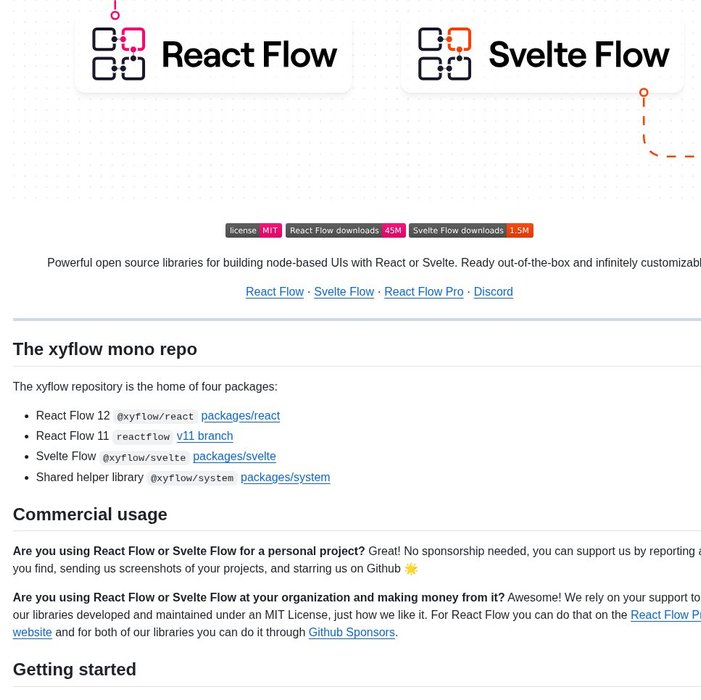This screenshot has height=700, width=701.
Task: Open the Svelte Flow link
Action: click(x=344, y=292)
